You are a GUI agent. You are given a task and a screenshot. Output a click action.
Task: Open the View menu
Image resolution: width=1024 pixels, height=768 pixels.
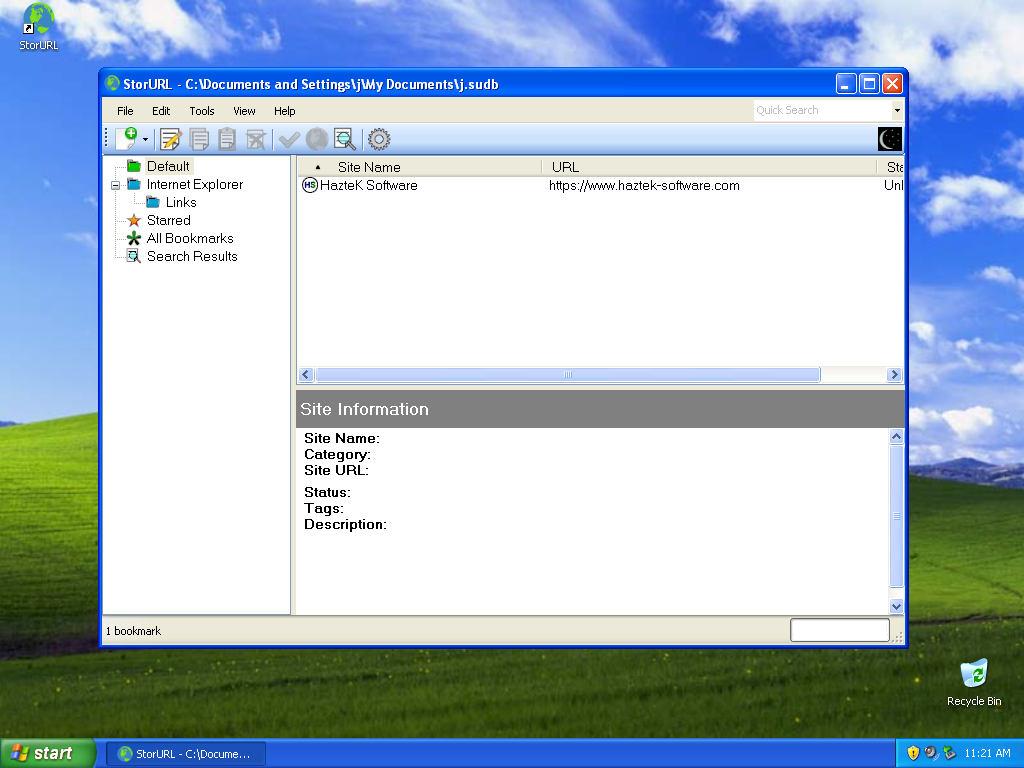244,111
